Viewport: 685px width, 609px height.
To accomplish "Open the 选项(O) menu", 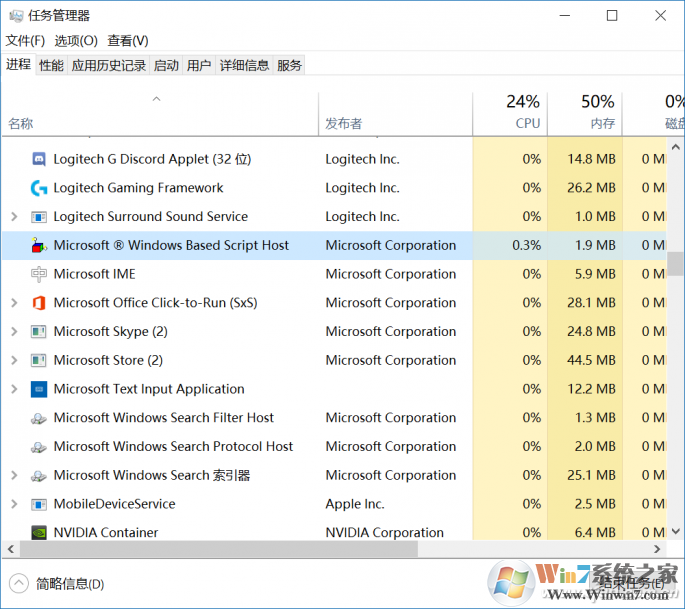I will tap(76, 41).
